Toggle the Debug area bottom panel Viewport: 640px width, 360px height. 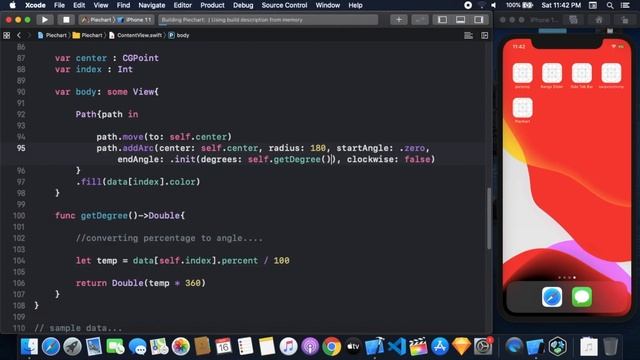click(460, 20)
